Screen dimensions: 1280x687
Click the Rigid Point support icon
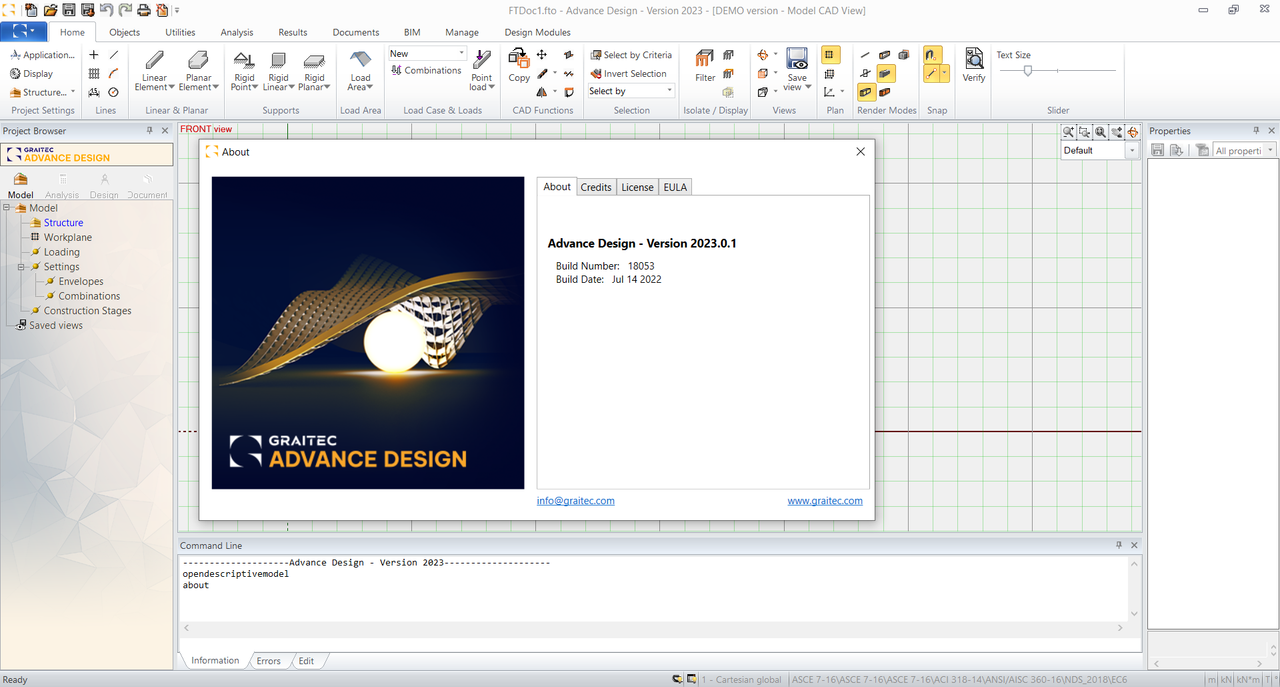pos(243,70)
